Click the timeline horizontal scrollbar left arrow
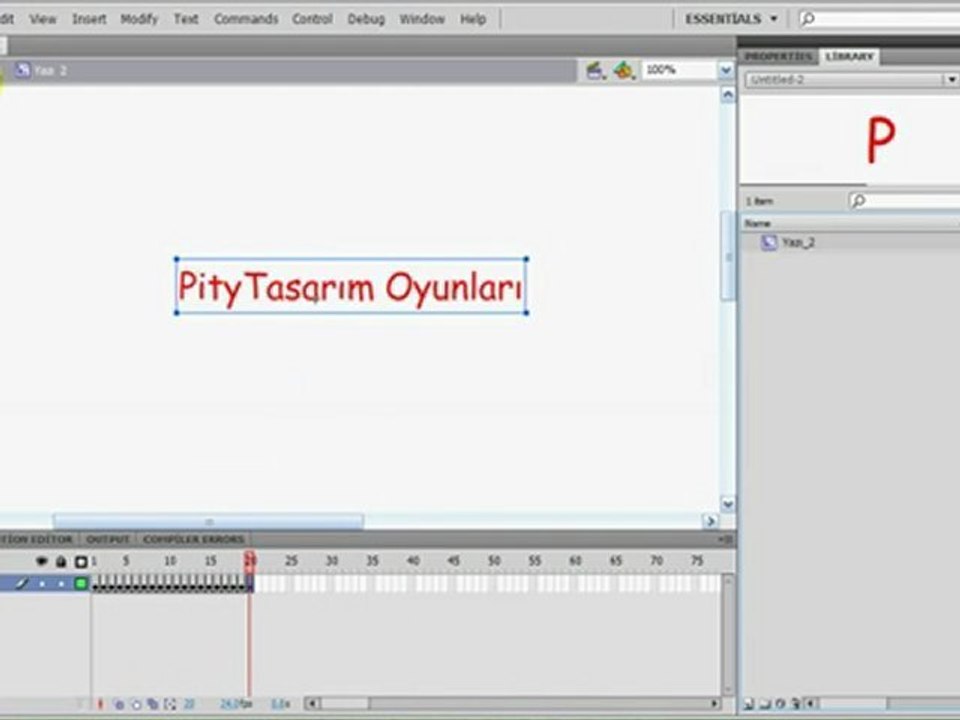 [312, 704]
